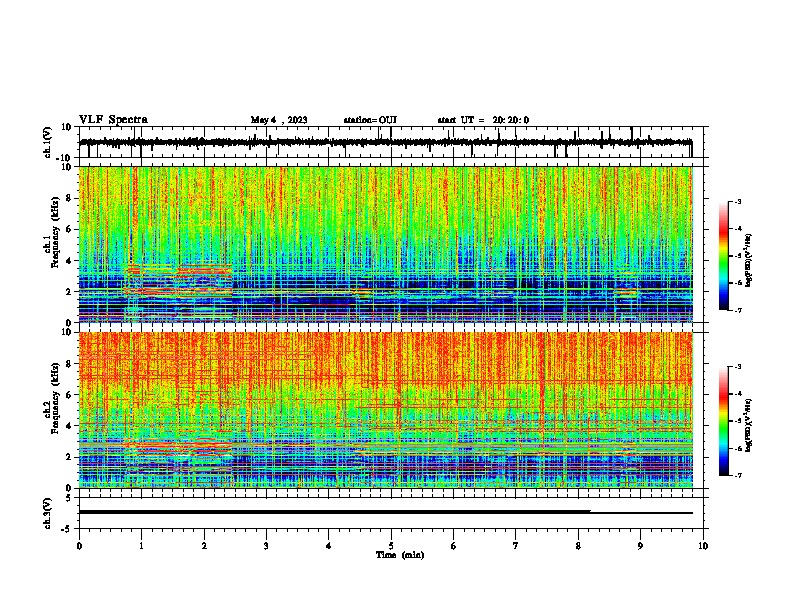Click the "ch.3(V)" axis label
The width and height of the screenshot is (792, 612).
tap(47, 514)
